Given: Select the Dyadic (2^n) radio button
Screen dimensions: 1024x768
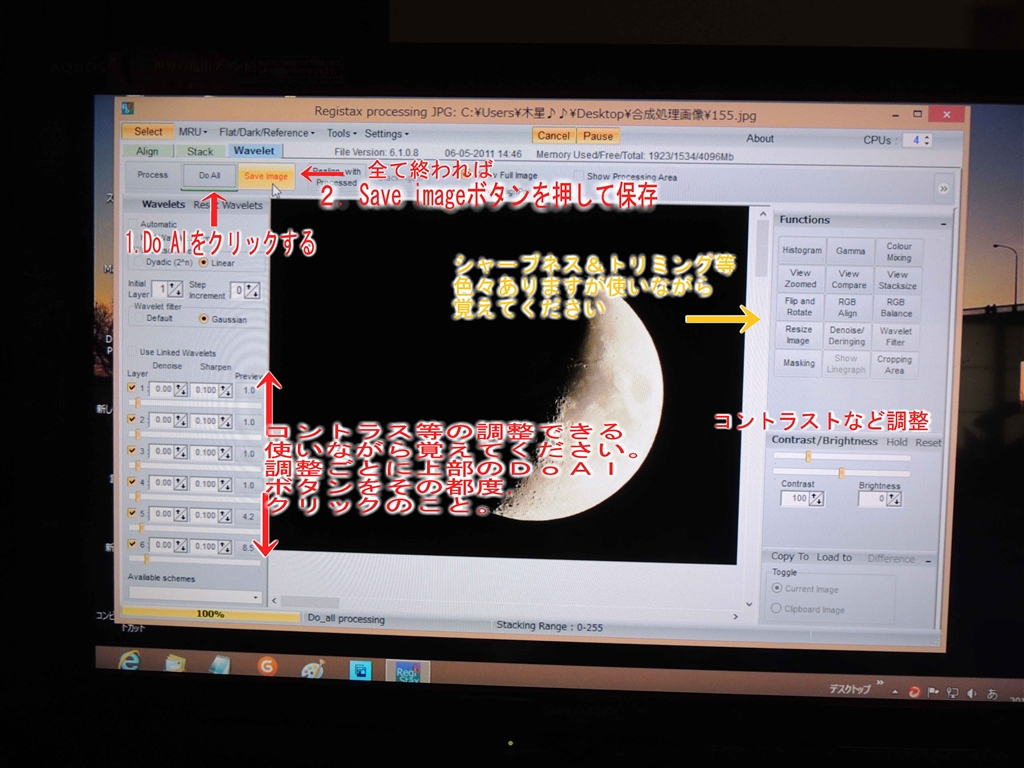Looking at the screenshot, I should point(137,261).
